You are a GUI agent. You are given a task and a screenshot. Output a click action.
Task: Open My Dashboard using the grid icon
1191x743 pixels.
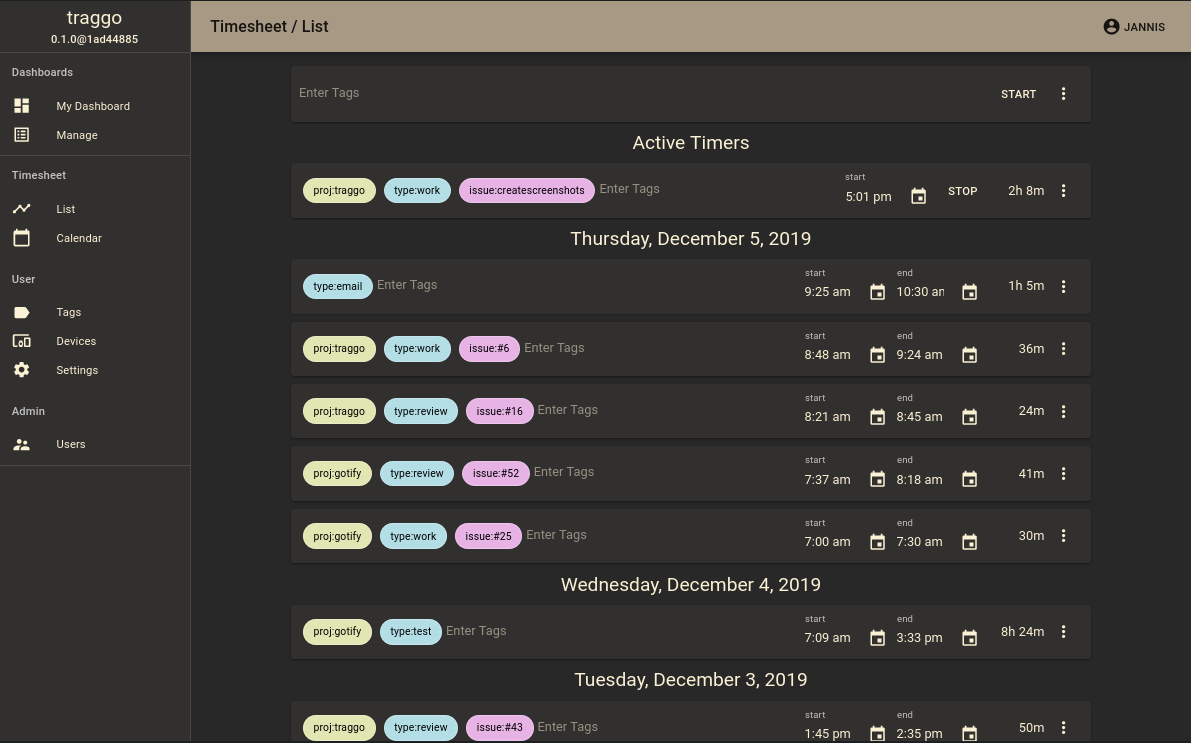[22, 106]
